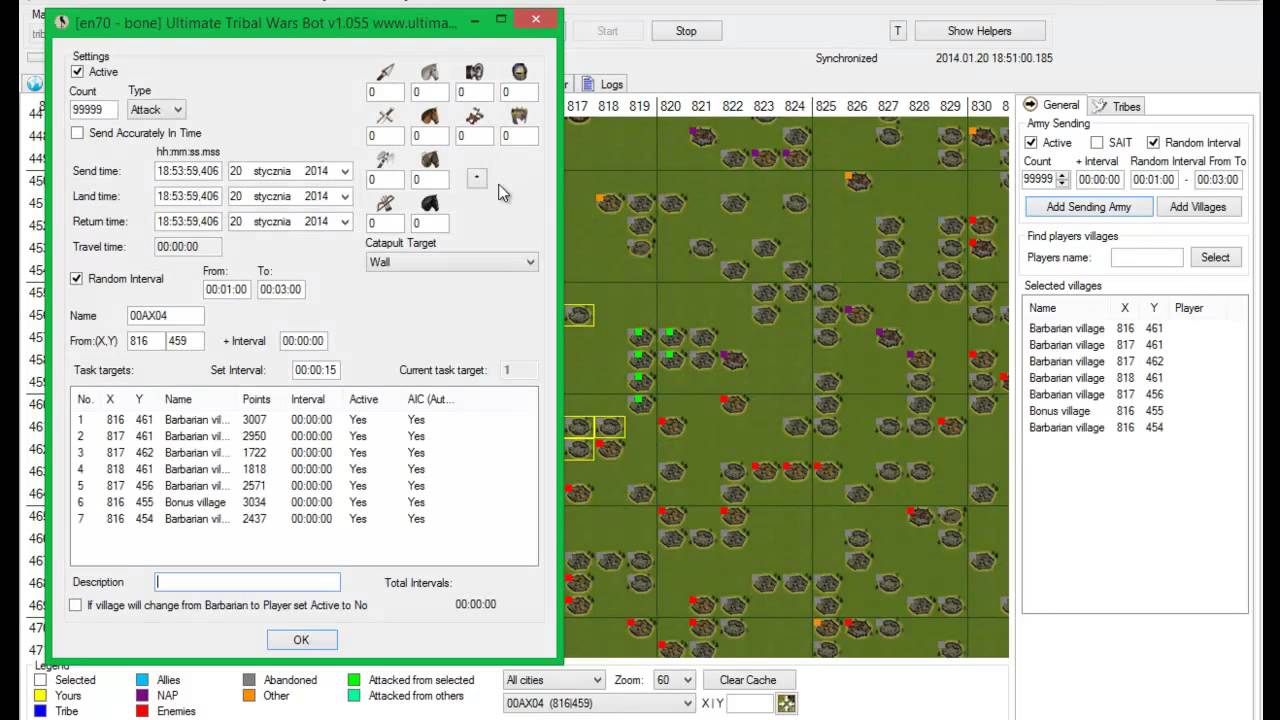Click the go-to-coordinates map icon
Image resolution: width=1280 pixels, height=720 pixels.
point(787,703)
